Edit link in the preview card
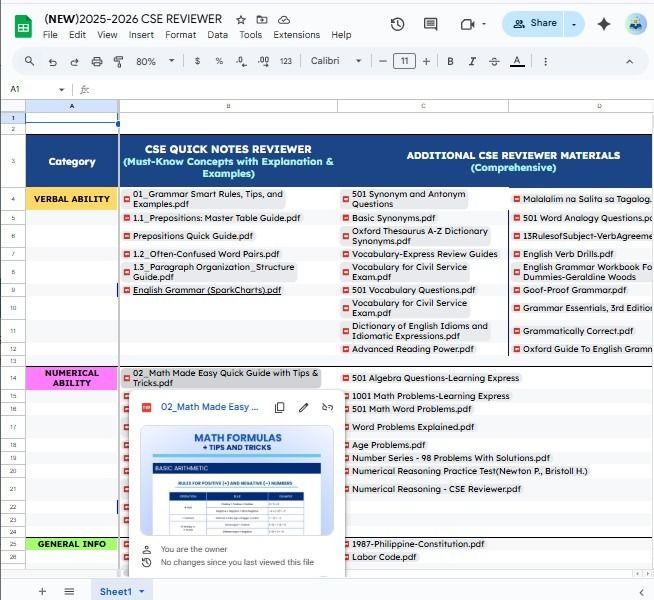 pos(304,407)
